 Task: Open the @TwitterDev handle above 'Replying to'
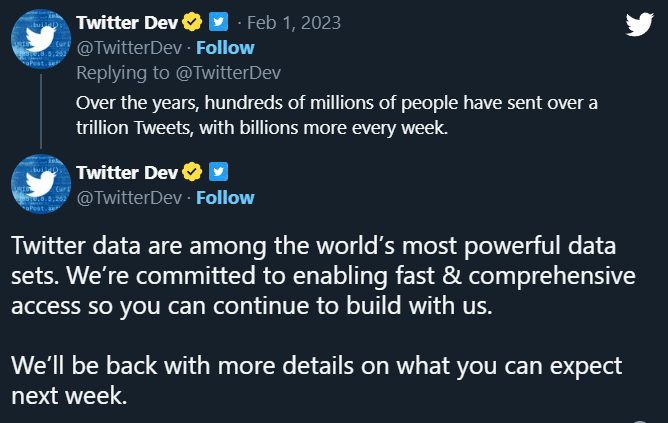point(129,48)
